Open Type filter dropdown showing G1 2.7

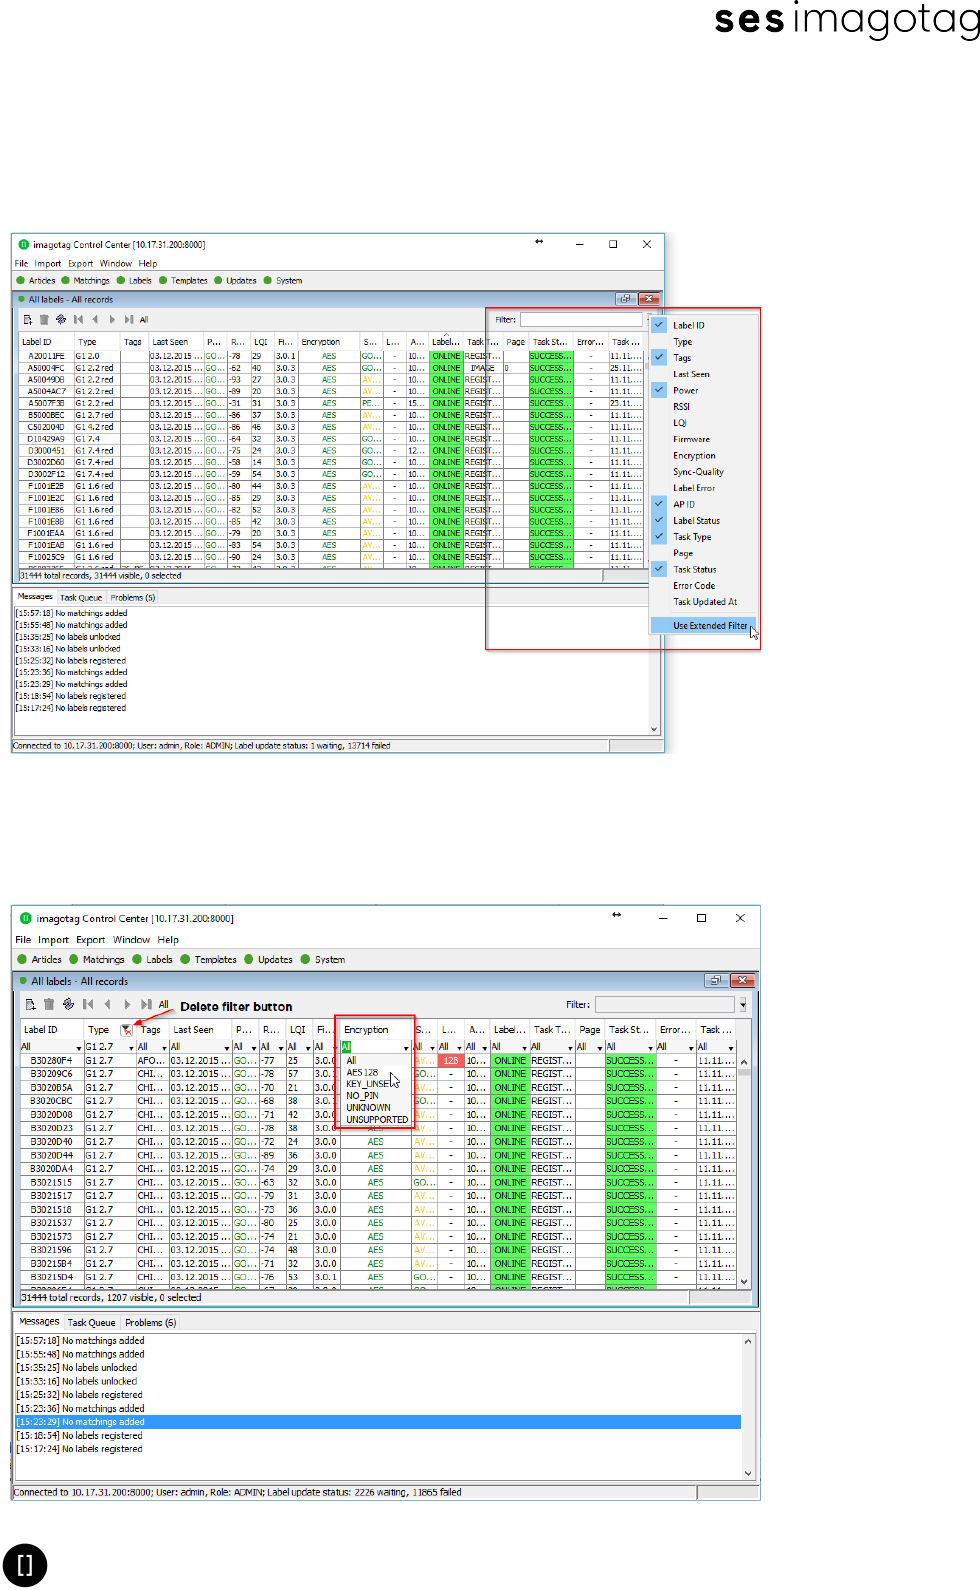pyautogui.click(x=130, y=1047)
